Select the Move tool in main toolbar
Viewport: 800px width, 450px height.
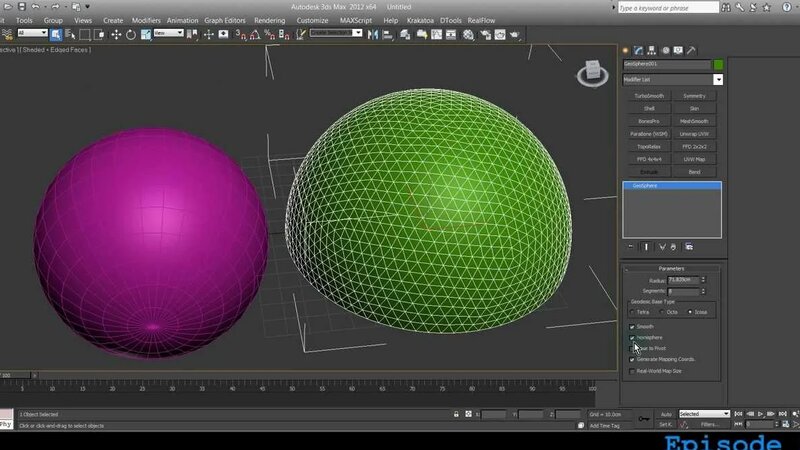click(x=116, y=35)
